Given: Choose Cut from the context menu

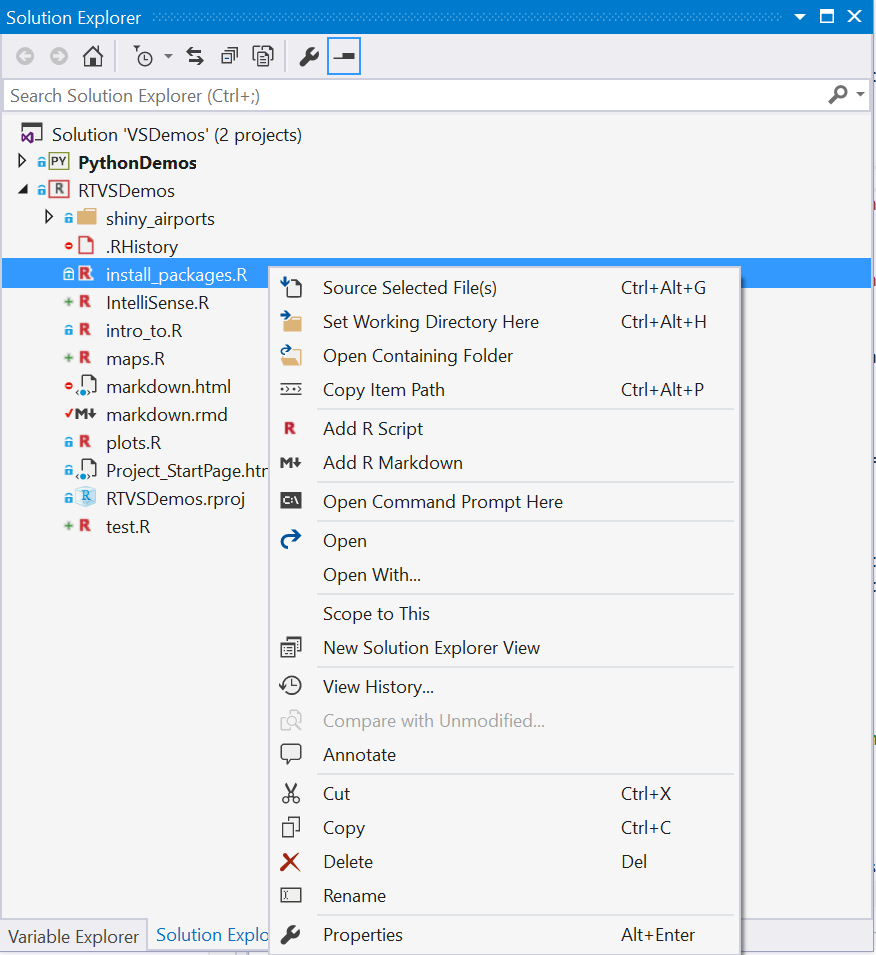Looking at the screenshot, I should [504, 794].
